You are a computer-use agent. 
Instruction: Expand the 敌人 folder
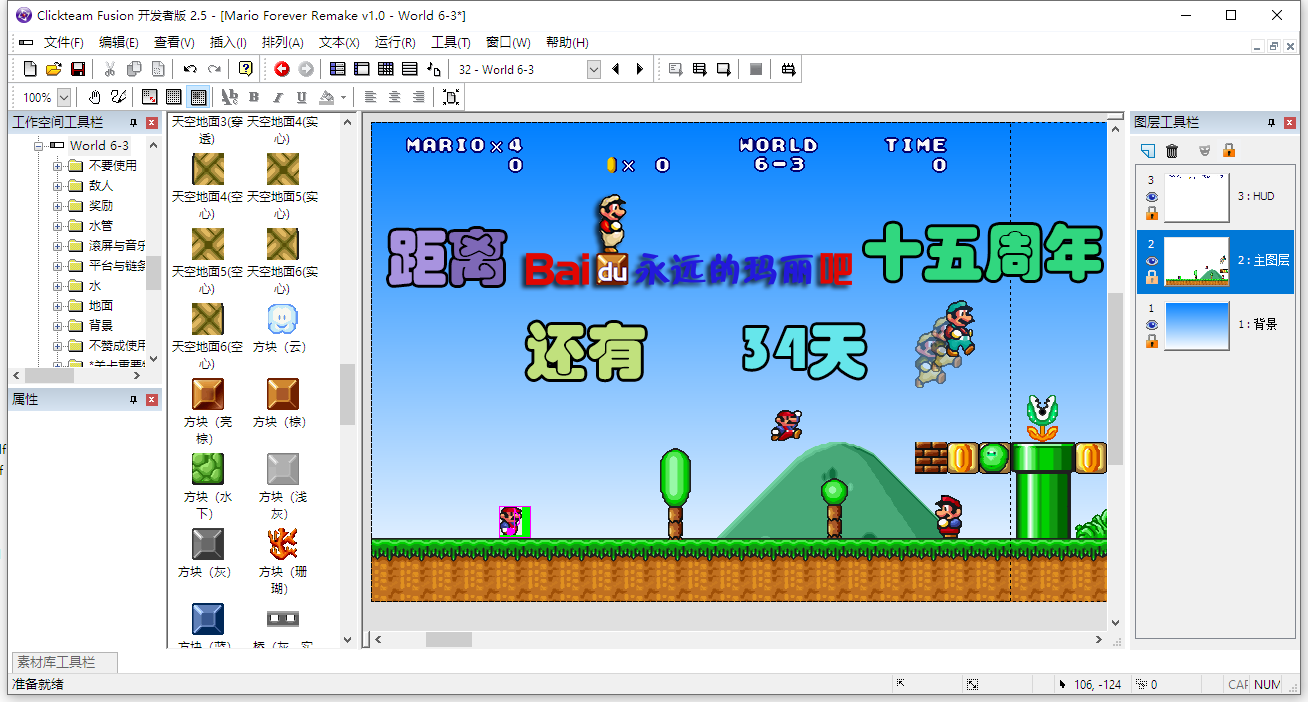[x=58, y=185]
